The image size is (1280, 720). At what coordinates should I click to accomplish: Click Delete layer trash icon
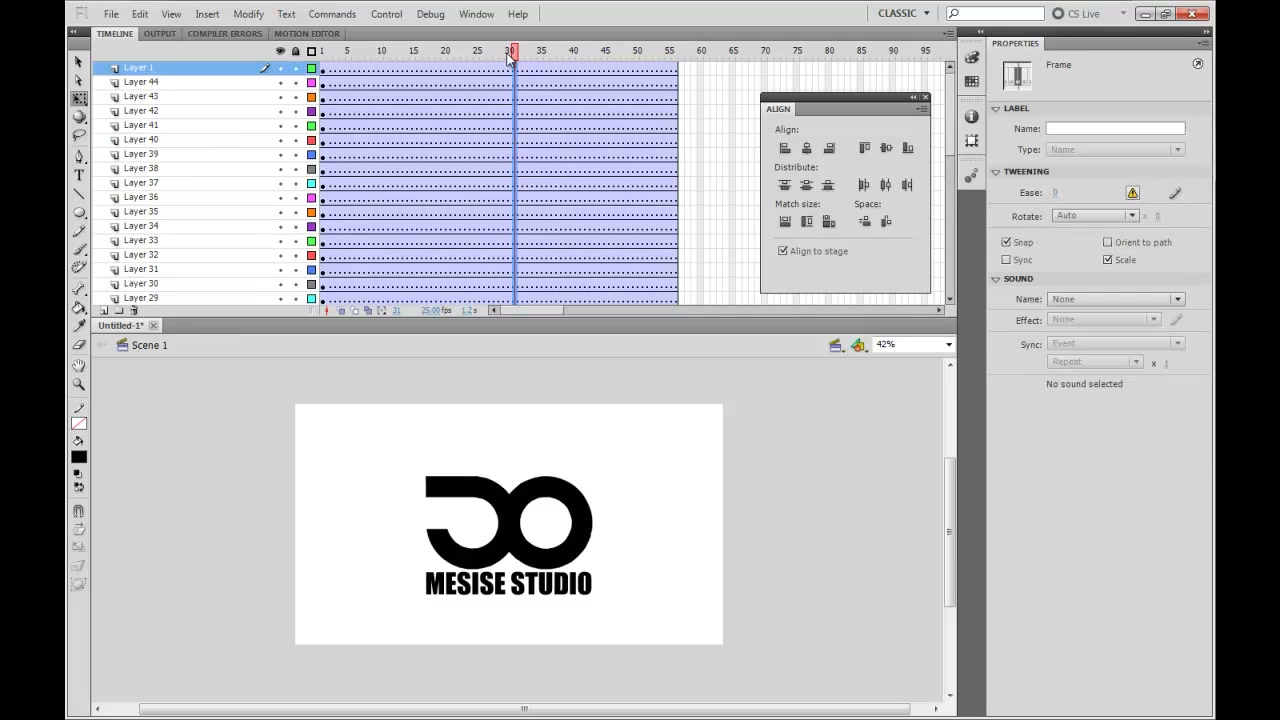(x=134, y=311)
